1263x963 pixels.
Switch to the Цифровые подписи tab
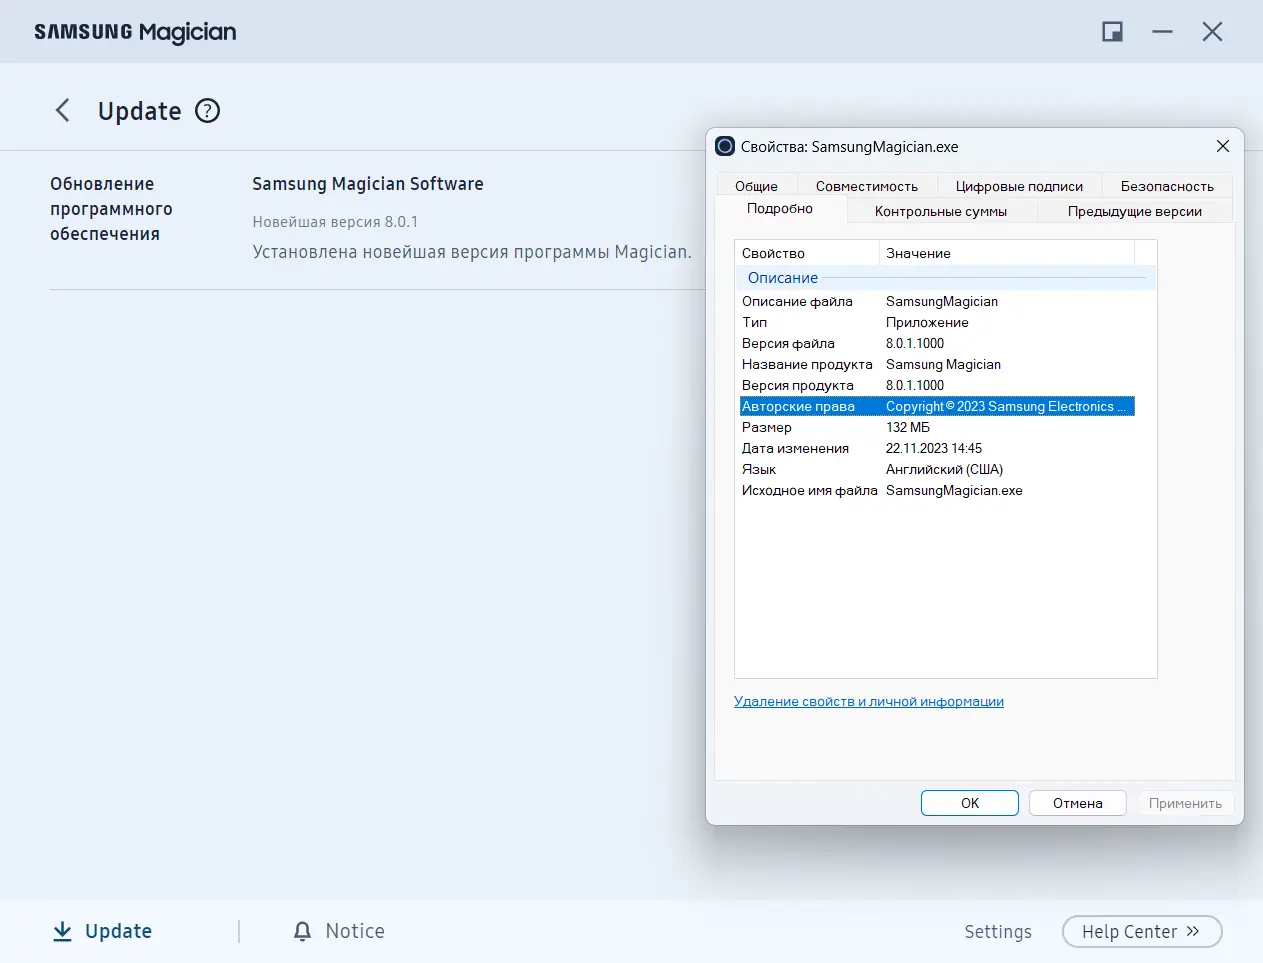(1019, 186)
